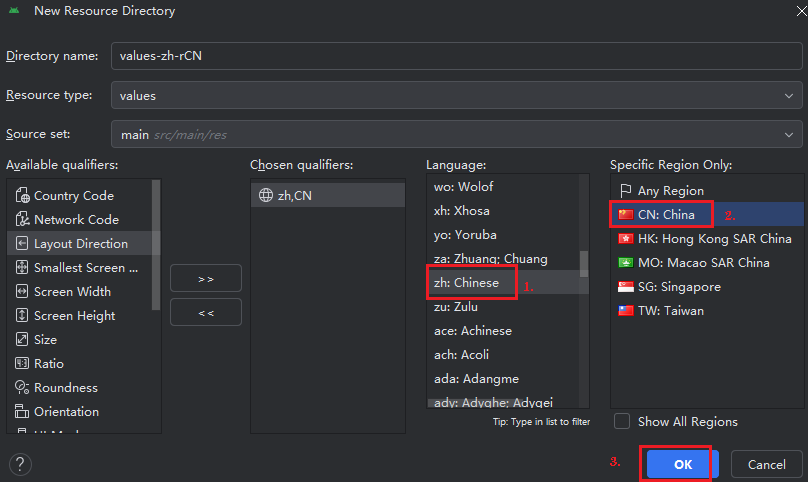Screen dimensions: 808x483
Task: Click the globe icon beside zh,CN
Action: tap(265, 195)
